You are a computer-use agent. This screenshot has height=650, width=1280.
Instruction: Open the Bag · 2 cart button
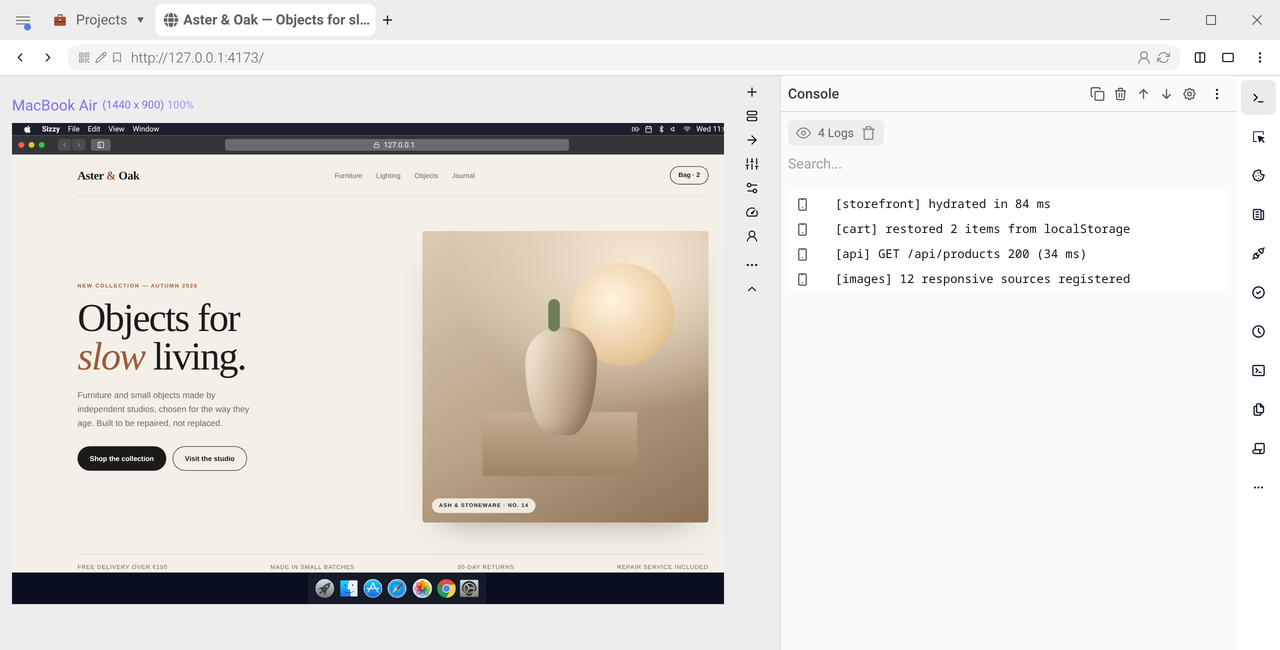pyautogui.click(x=689, y=176)
